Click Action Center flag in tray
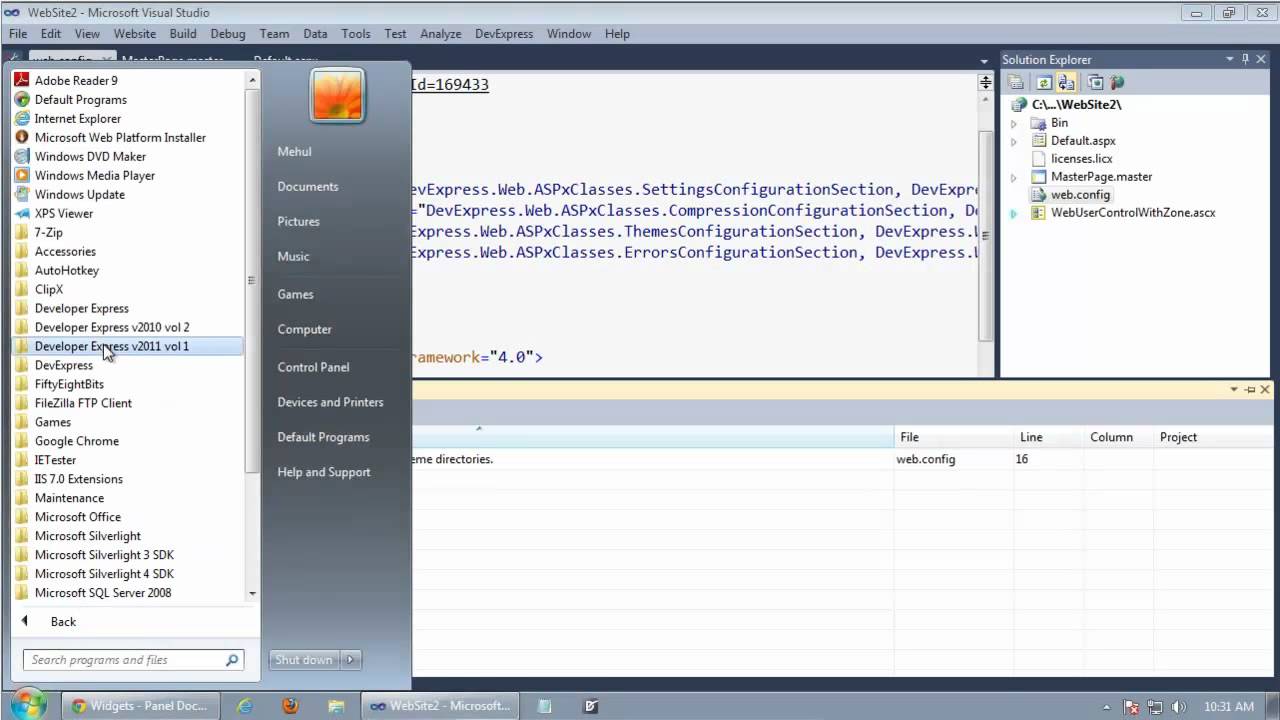1280x720 pixels. point(1133,706)
